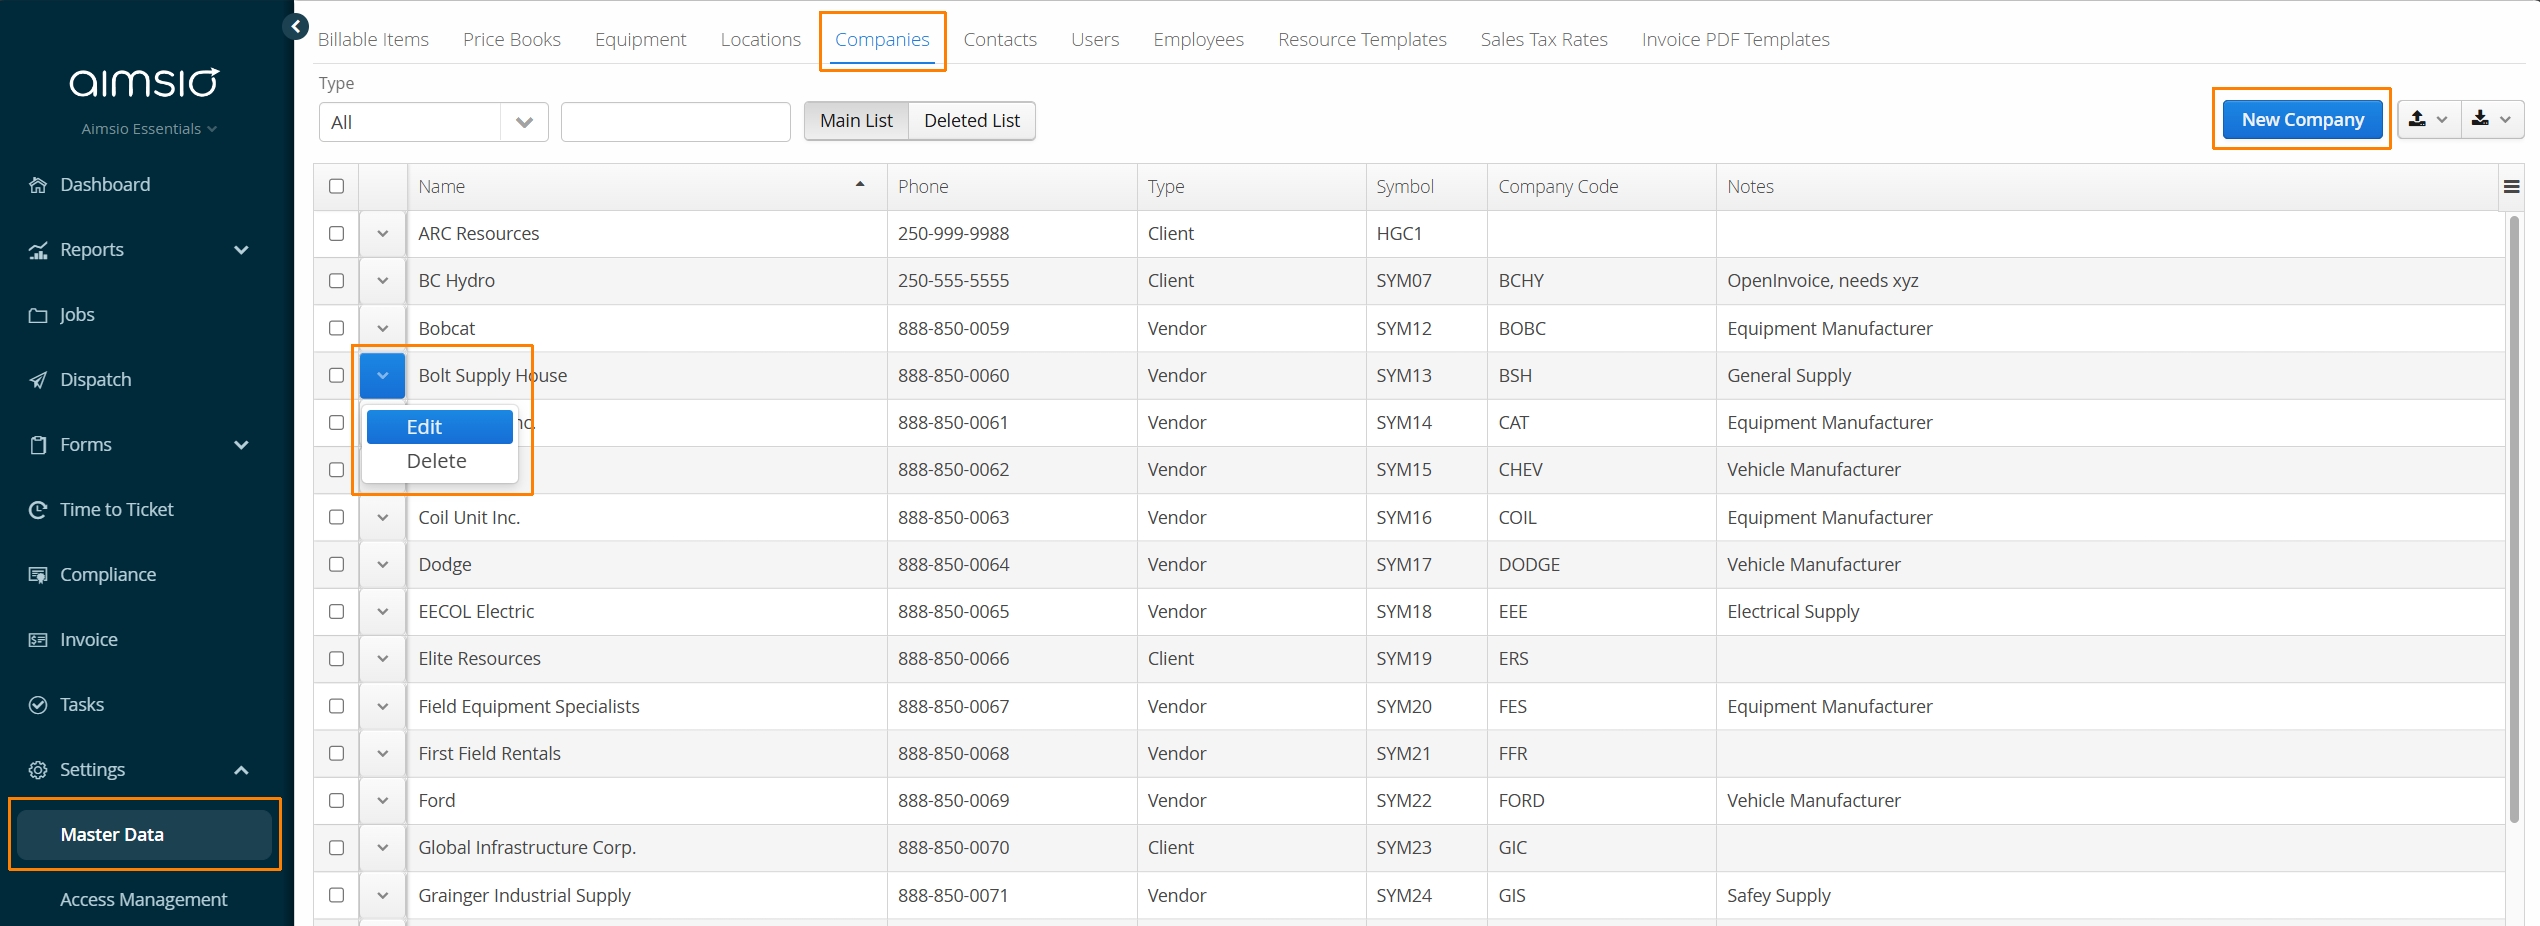2540x926 pixels.
Task: Check the ARC Resources row checkbox
Action: coord(336,233)
